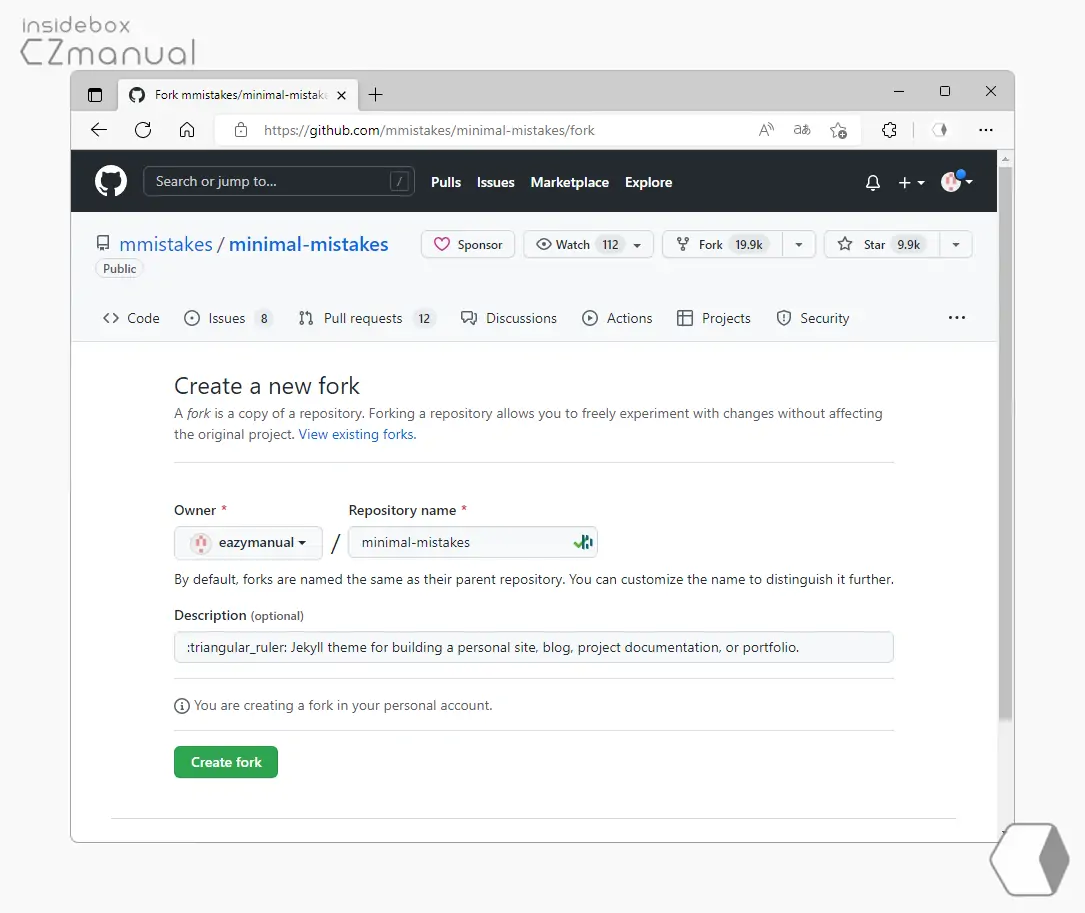
Task: Open the Actions tab
Action: click(x=617, y=318)
